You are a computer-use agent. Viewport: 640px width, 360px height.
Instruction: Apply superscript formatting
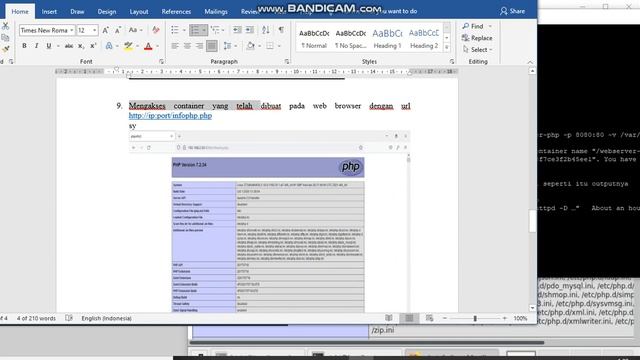click(93, 46)
